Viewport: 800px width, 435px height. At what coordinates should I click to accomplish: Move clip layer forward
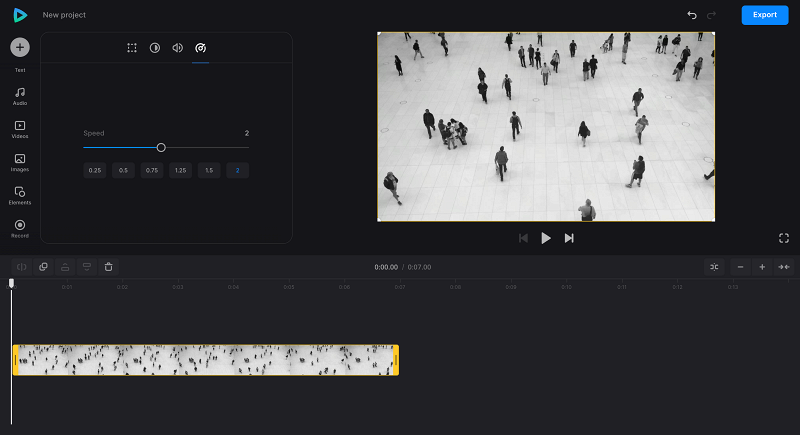(65, 267)
